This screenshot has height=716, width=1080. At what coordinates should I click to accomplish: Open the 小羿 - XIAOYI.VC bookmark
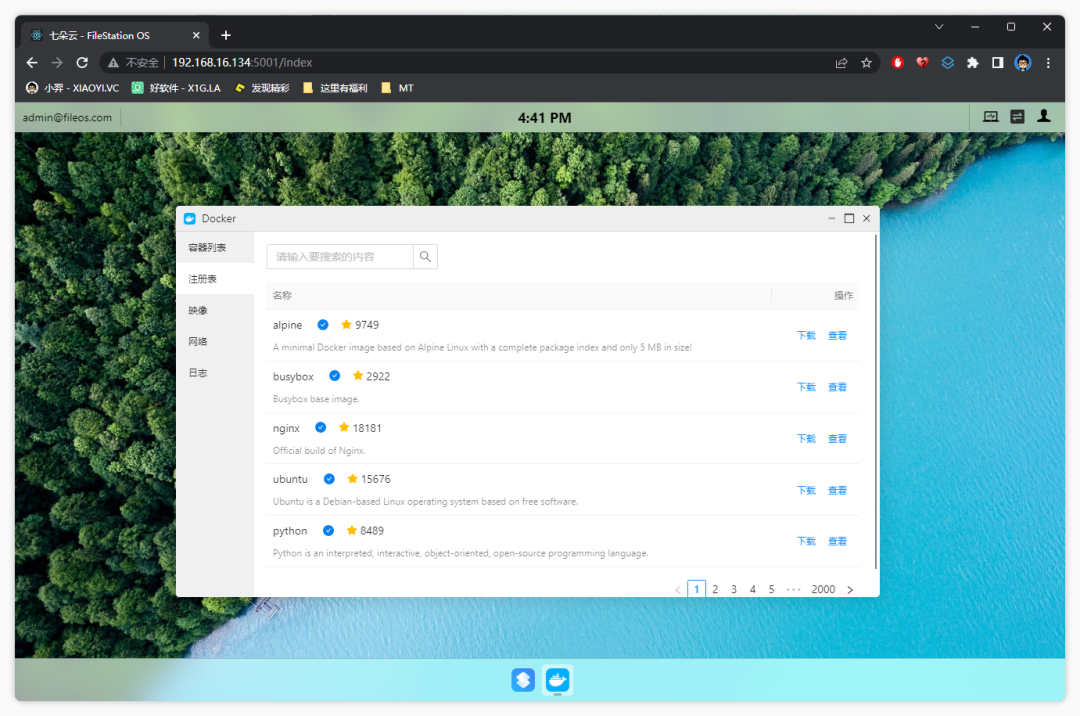tap(72, 88)
